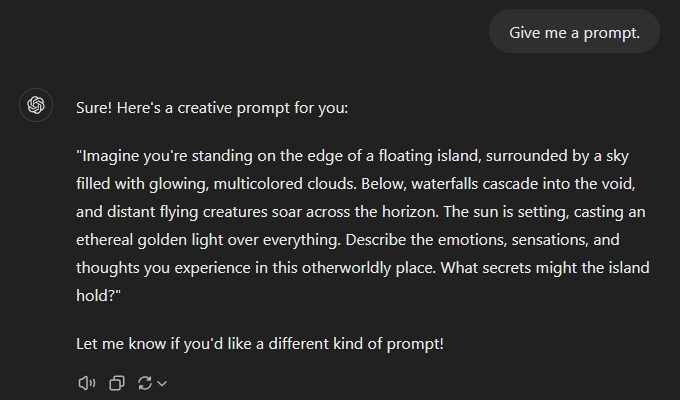Expand the chevron next to regenerate
This screenshot has width=680, height=400.
click(x=162, y=383)
